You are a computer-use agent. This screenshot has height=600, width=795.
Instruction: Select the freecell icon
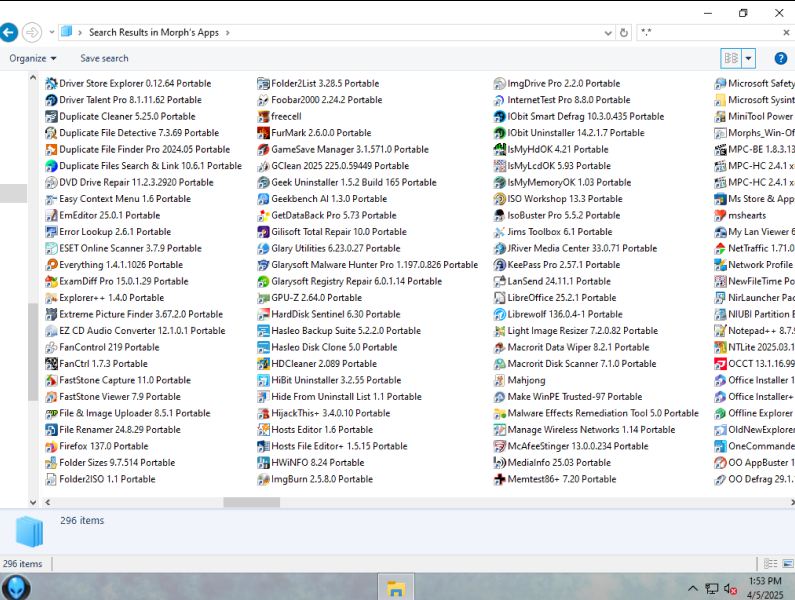point(263,116)
